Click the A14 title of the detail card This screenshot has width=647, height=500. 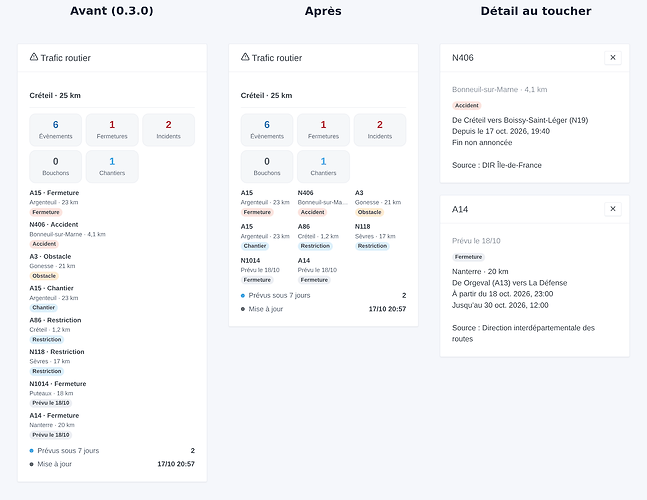460,209
